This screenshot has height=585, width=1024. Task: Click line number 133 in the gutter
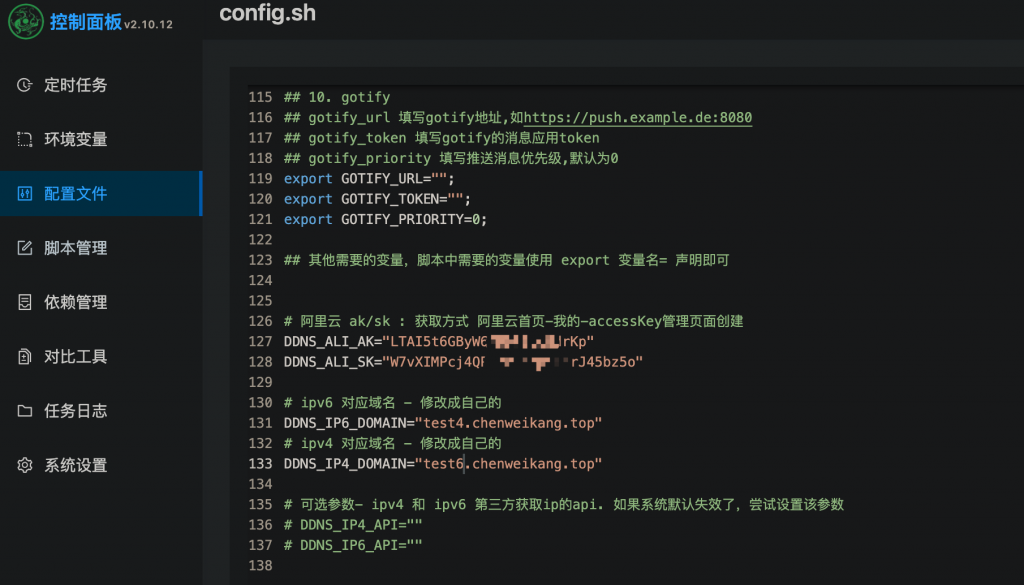tap(259, 464)
